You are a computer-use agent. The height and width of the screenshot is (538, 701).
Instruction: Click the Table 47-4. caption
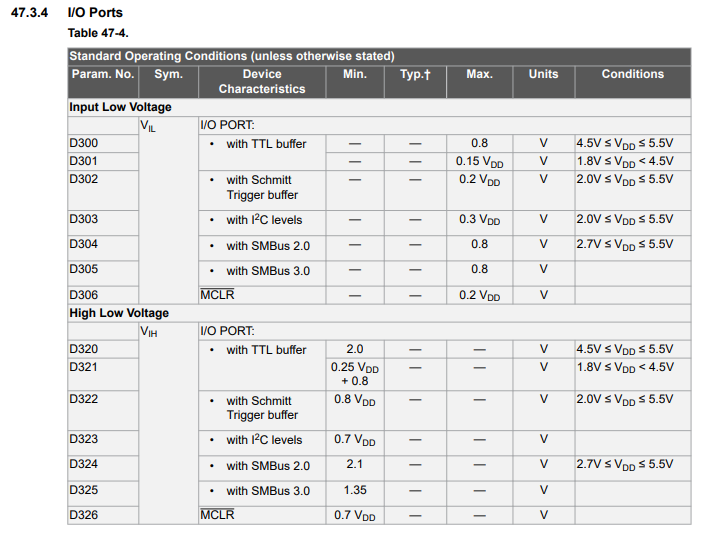(x=98, y=33)
